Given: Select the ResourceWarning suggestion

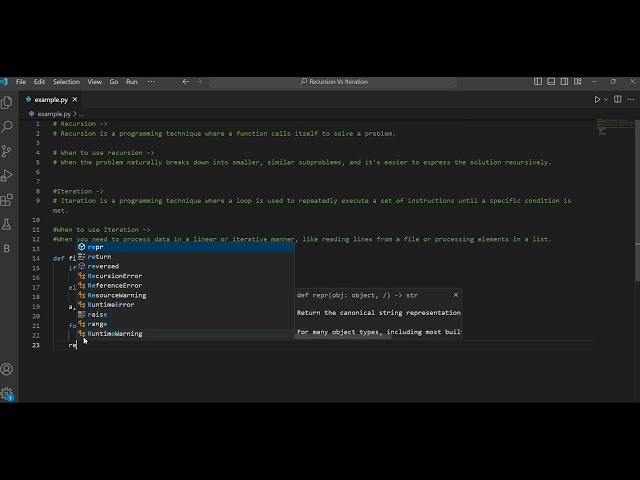Looking at the screenshot, I should pyautogui.click(x=186, y=295).
